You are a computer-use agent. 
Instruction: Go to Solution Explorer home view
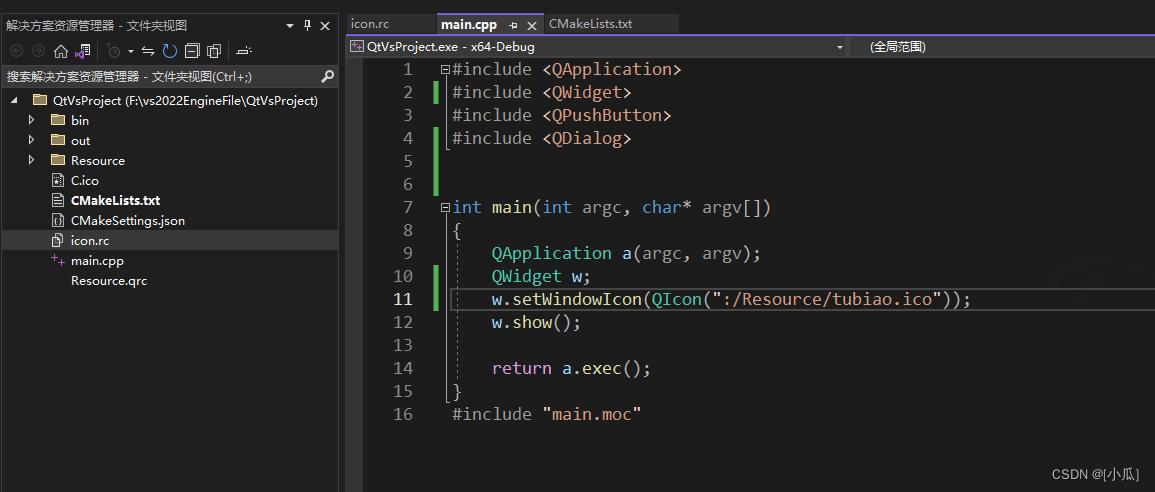point(61,51)
